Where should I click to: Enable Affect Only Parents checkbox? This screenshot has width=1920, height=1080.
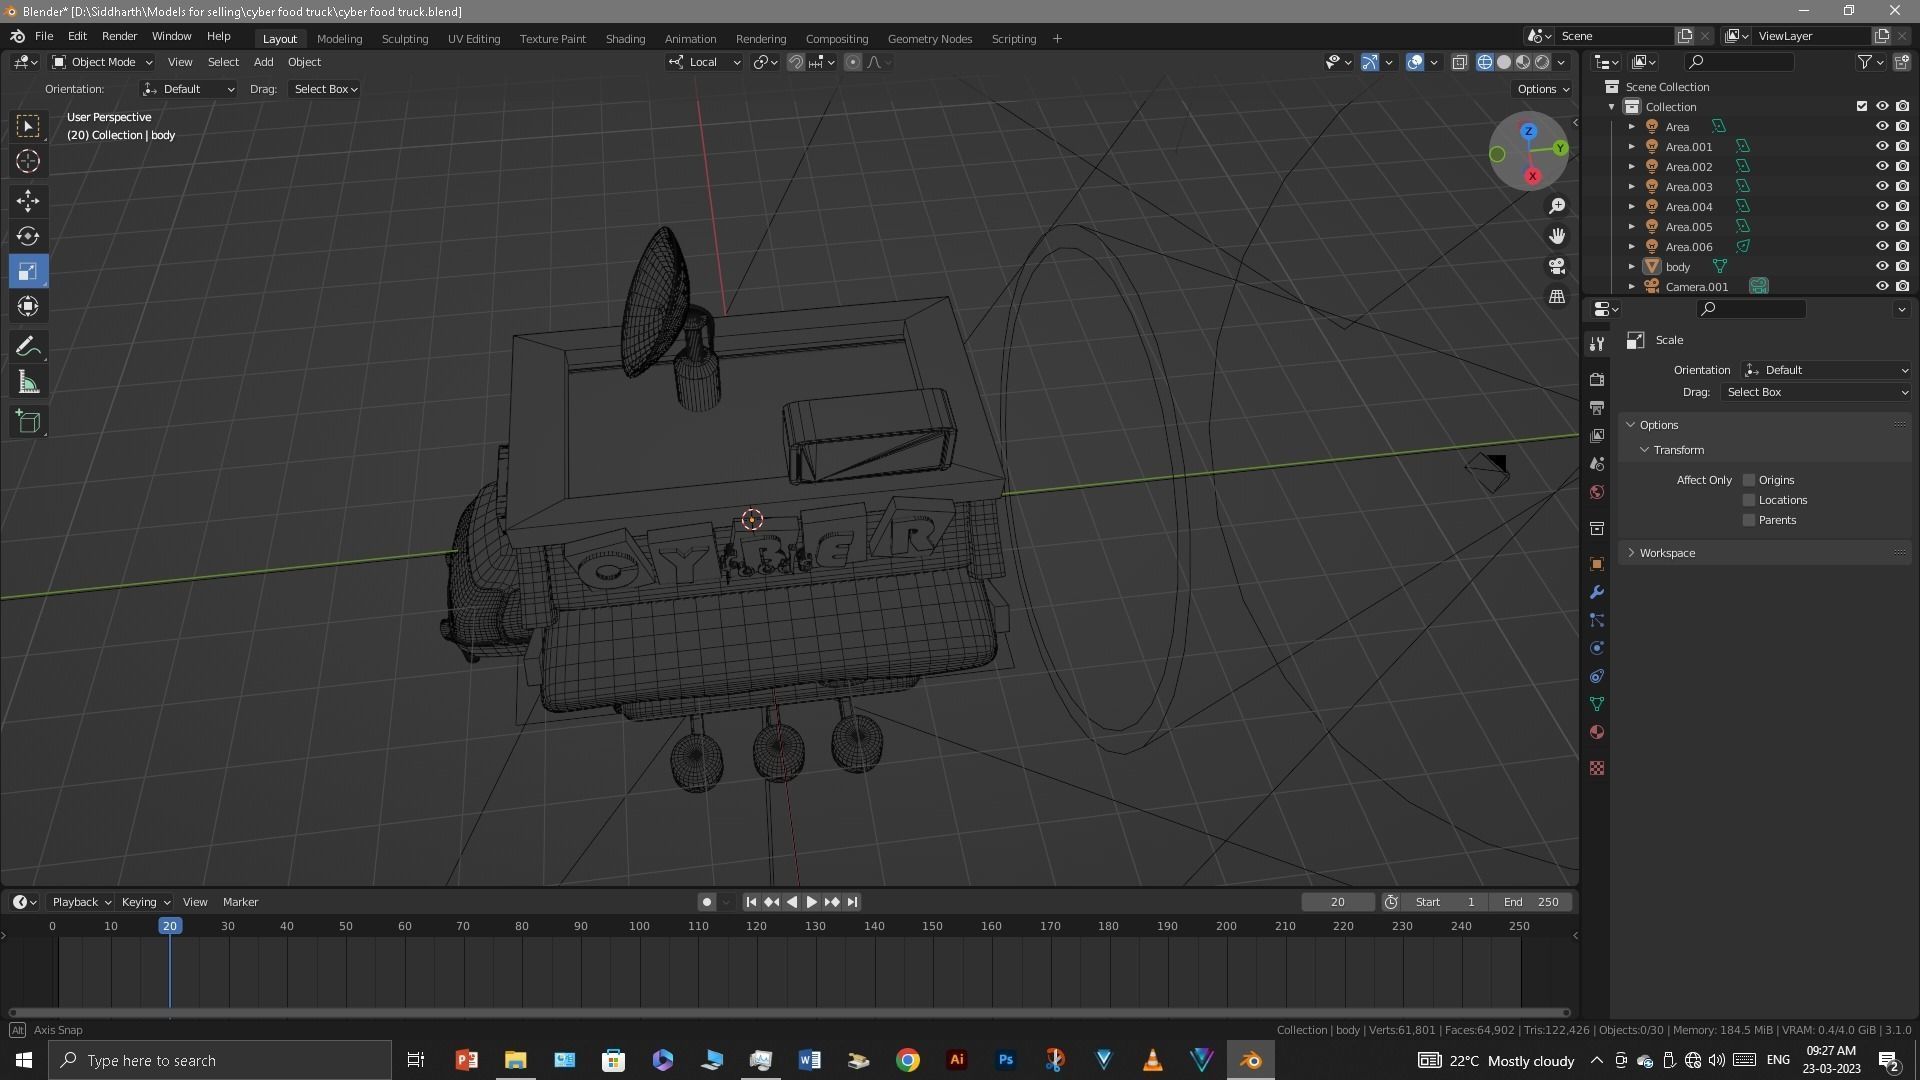point(1749,520)
